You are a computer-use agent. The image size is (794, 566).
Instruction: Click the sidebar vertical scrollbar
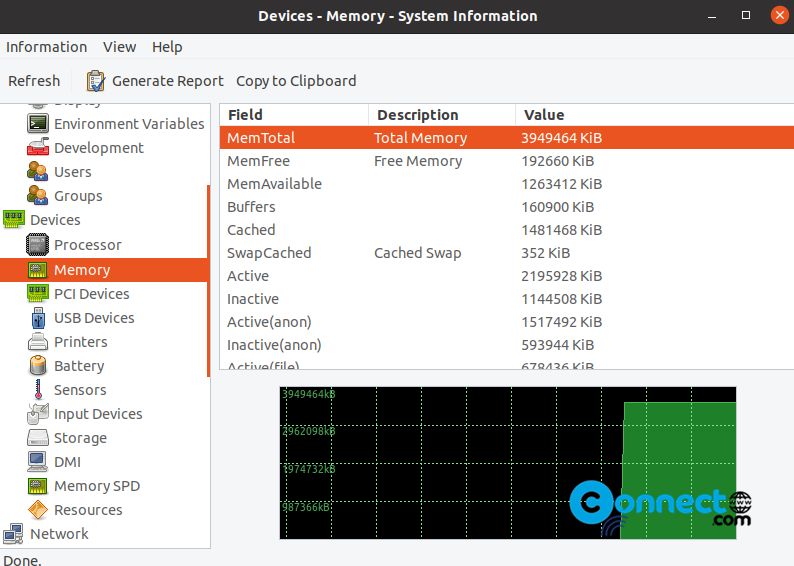tap(208, 281)
